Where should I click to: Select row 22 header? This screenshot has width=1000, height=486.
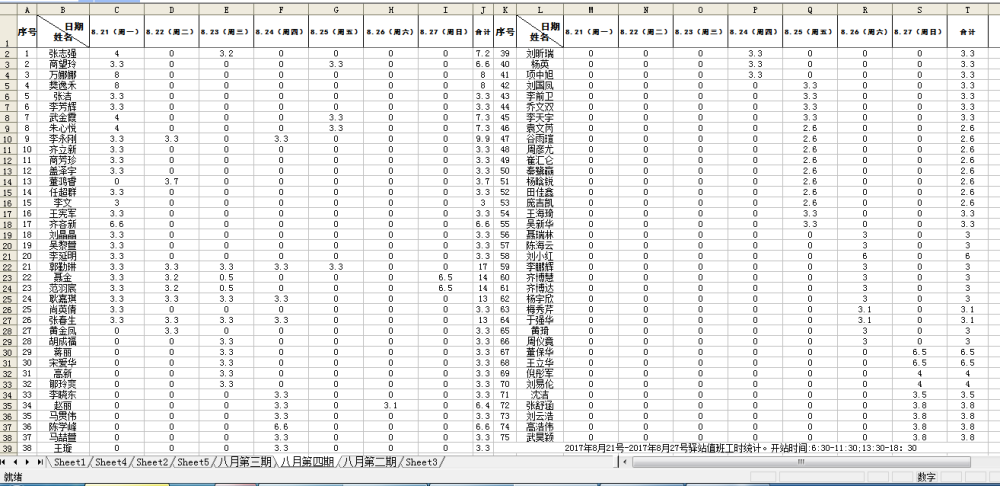(8, 267)
